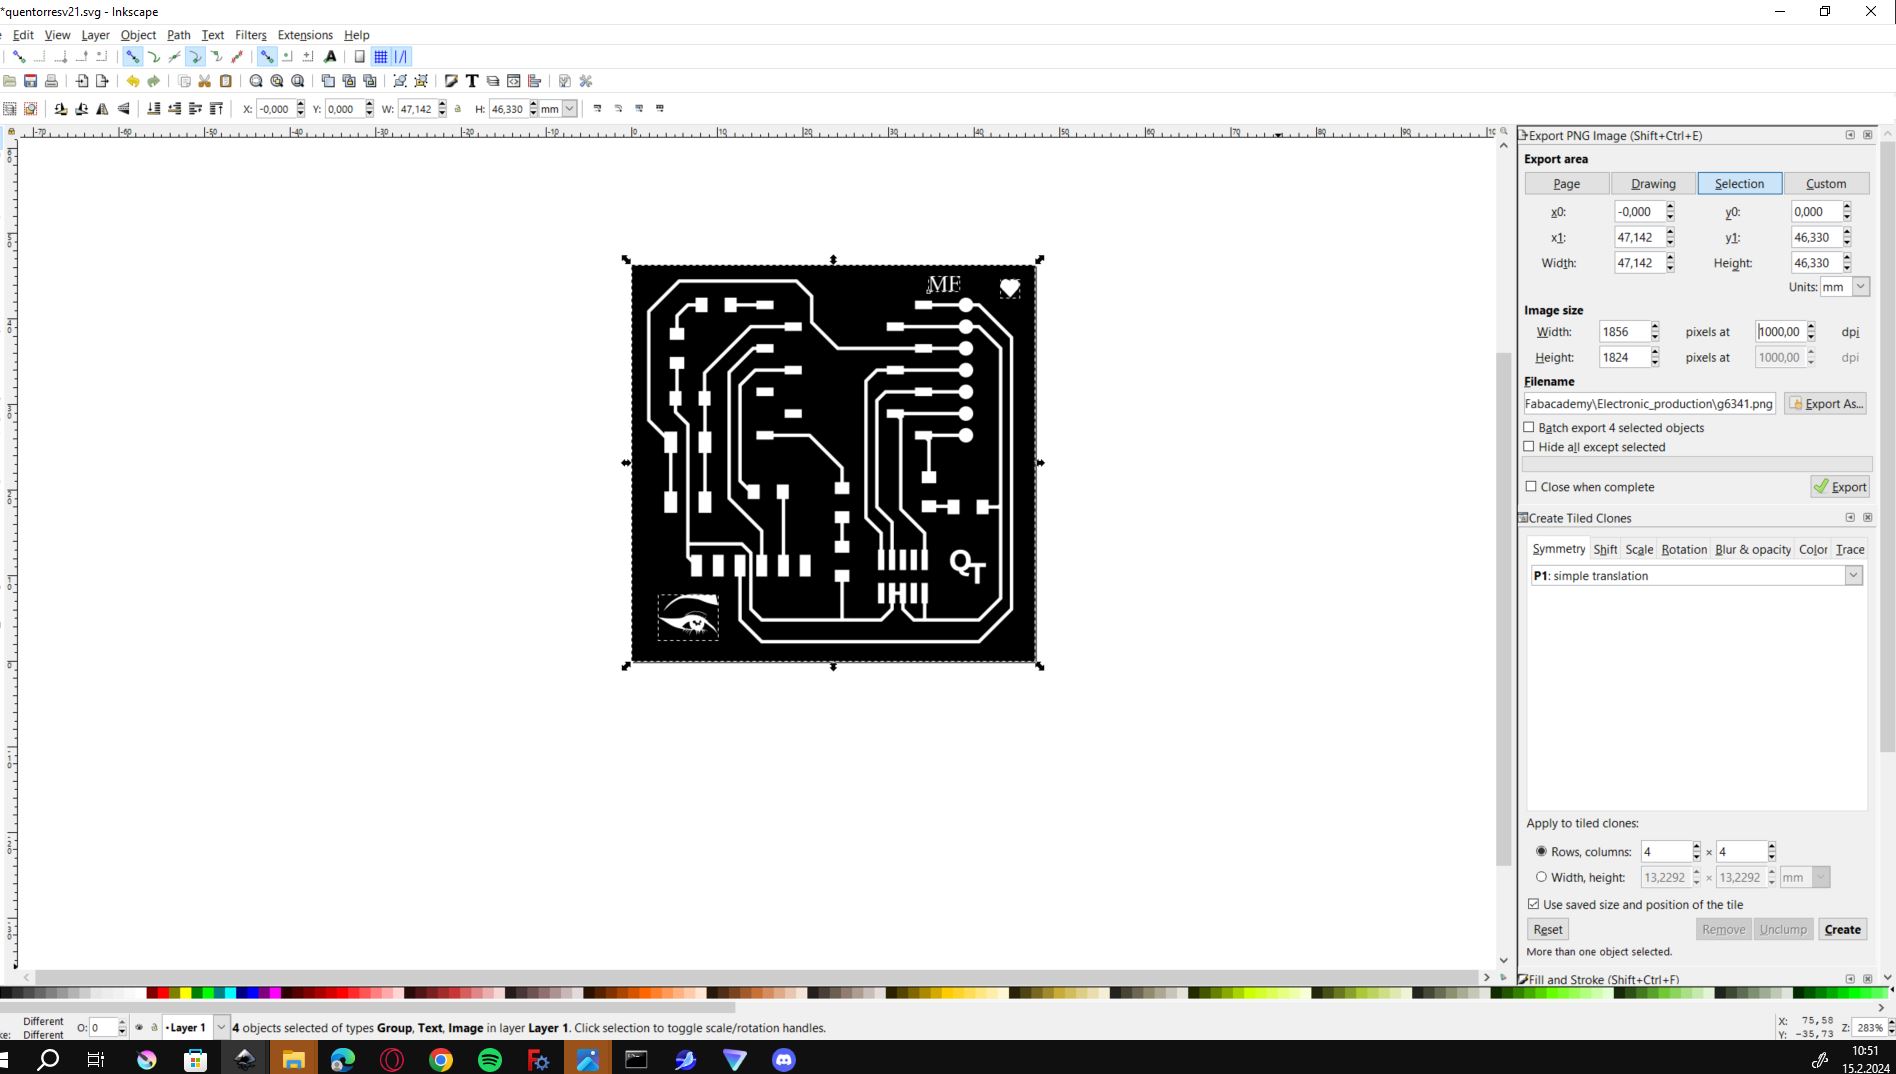Open the Object menu
The image size is (1896, 1074).
[138, 35]
